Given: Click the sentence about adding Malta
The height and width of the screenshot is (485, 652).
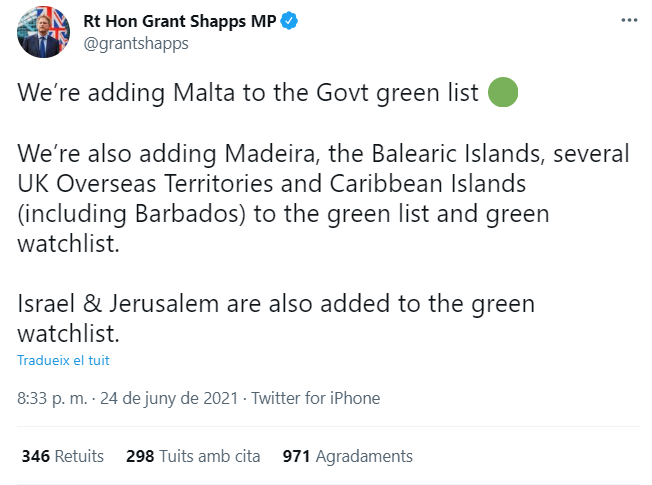Looking at the screenshot, I should 250,94.
